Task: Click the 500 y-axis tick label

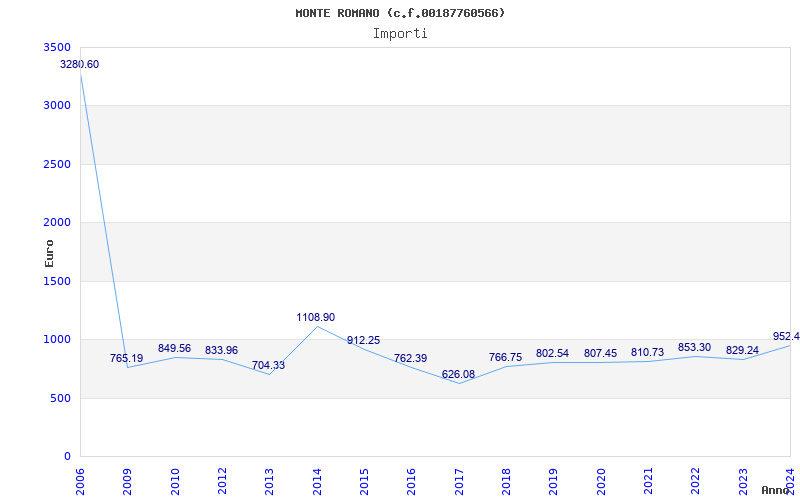Action: 61,398
